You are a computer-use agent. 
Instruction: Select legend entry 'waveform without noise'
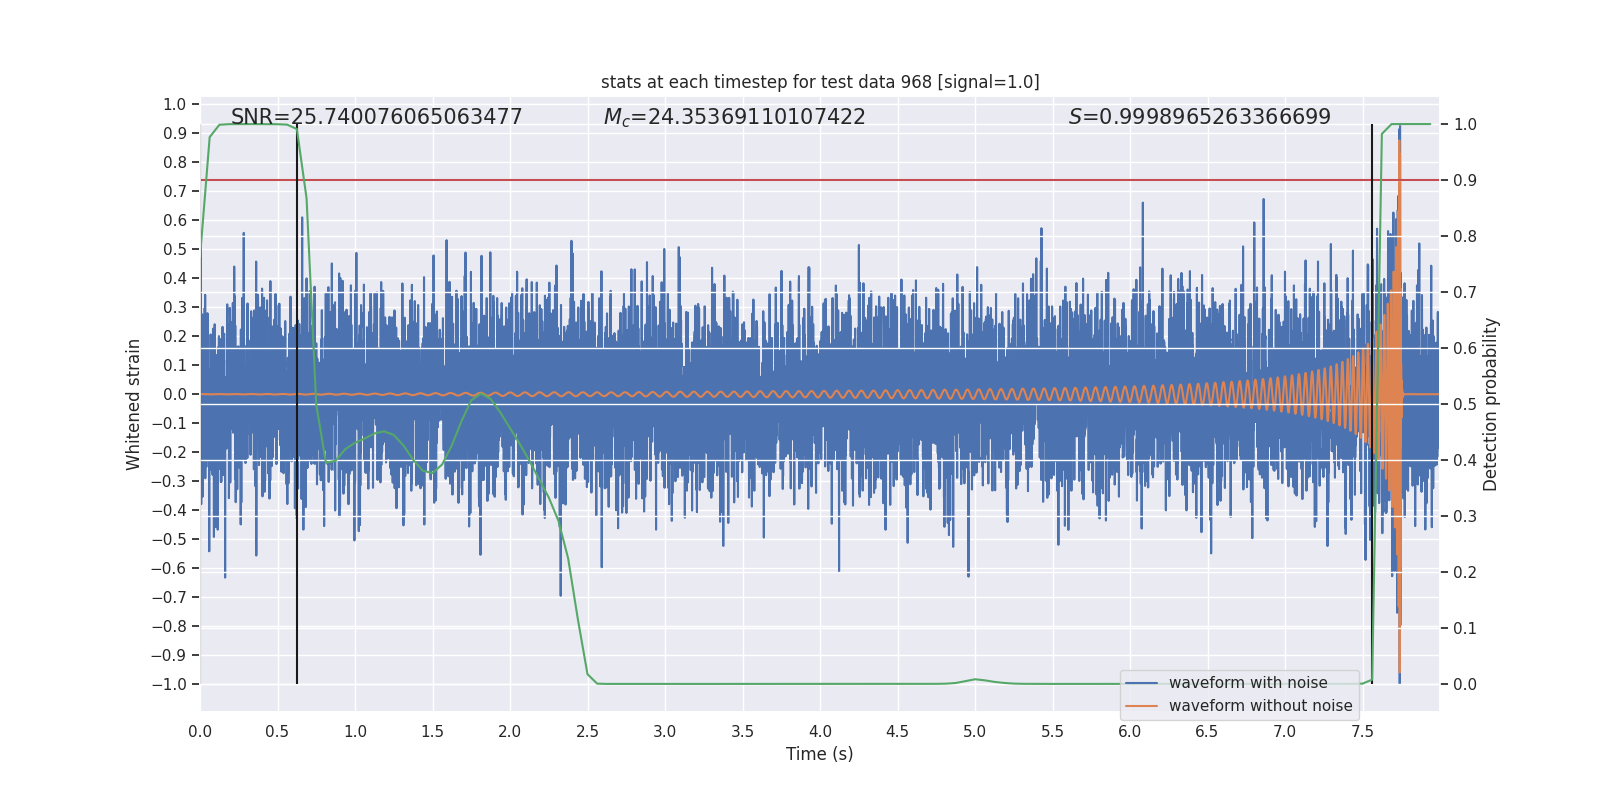click(1261, 706)
